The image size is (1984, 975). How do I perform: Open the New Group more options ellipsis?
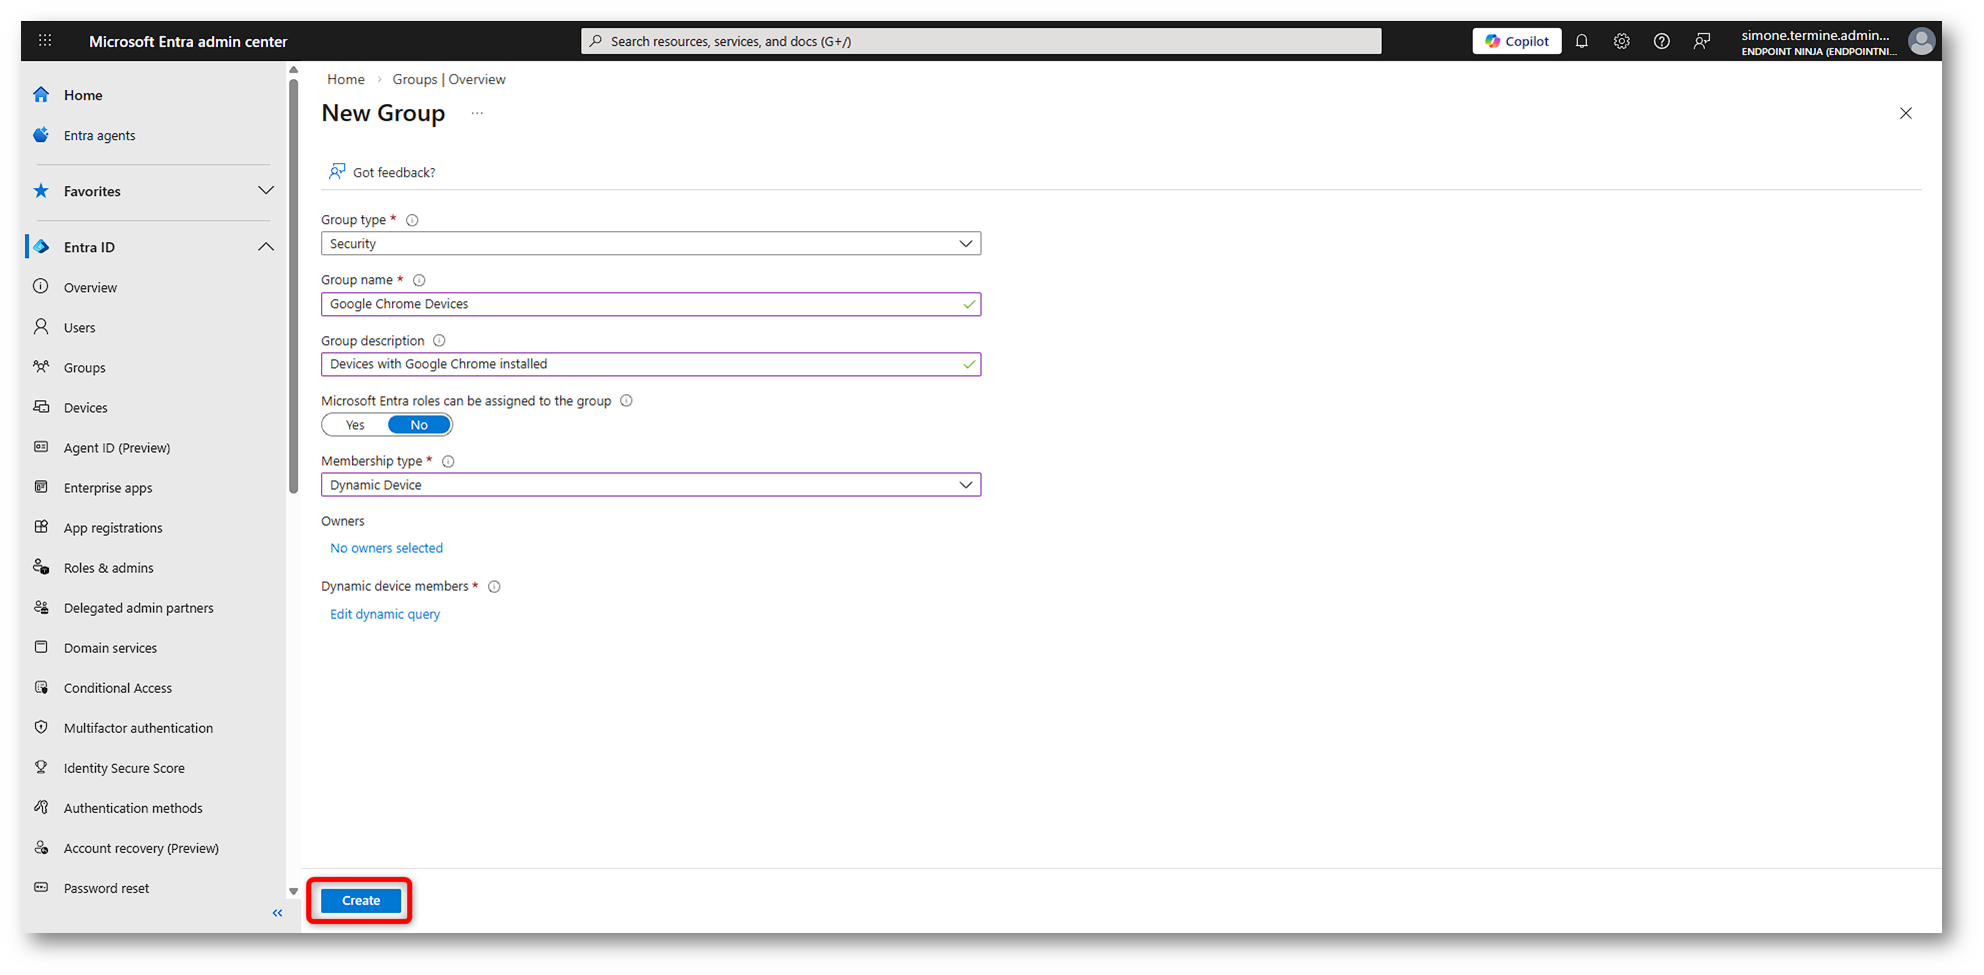[x=477, y=113]
